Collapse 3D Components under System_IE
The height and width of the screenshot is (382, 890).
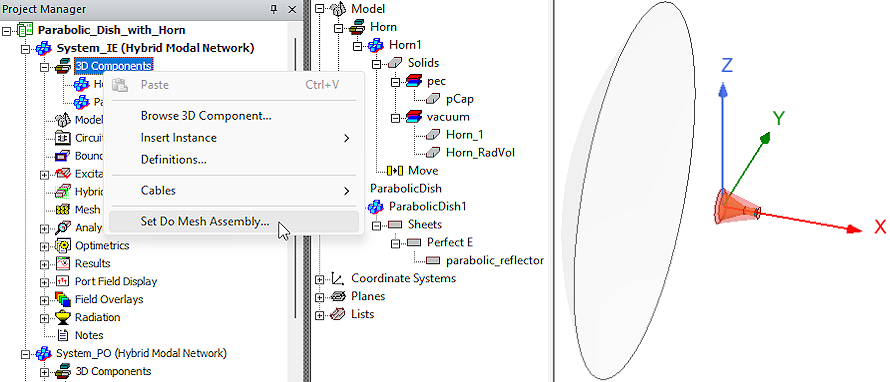point(44,66)
